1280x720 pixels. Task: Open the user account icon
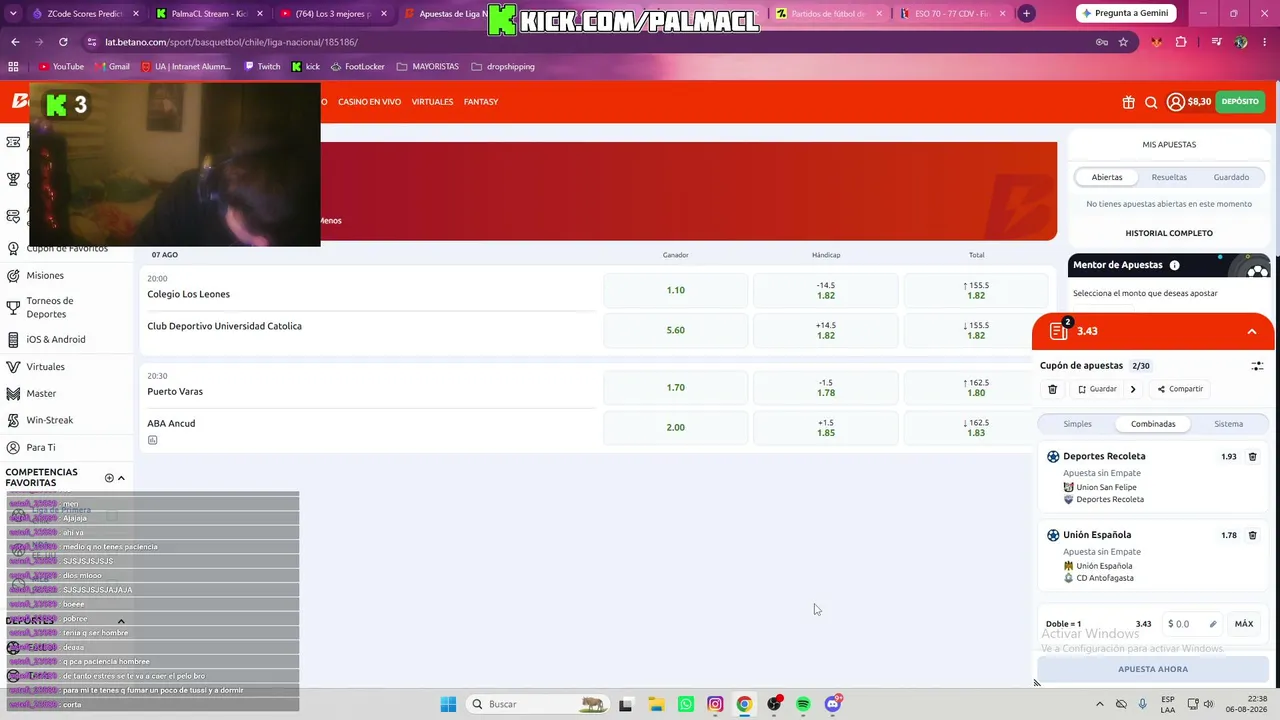1176,102
